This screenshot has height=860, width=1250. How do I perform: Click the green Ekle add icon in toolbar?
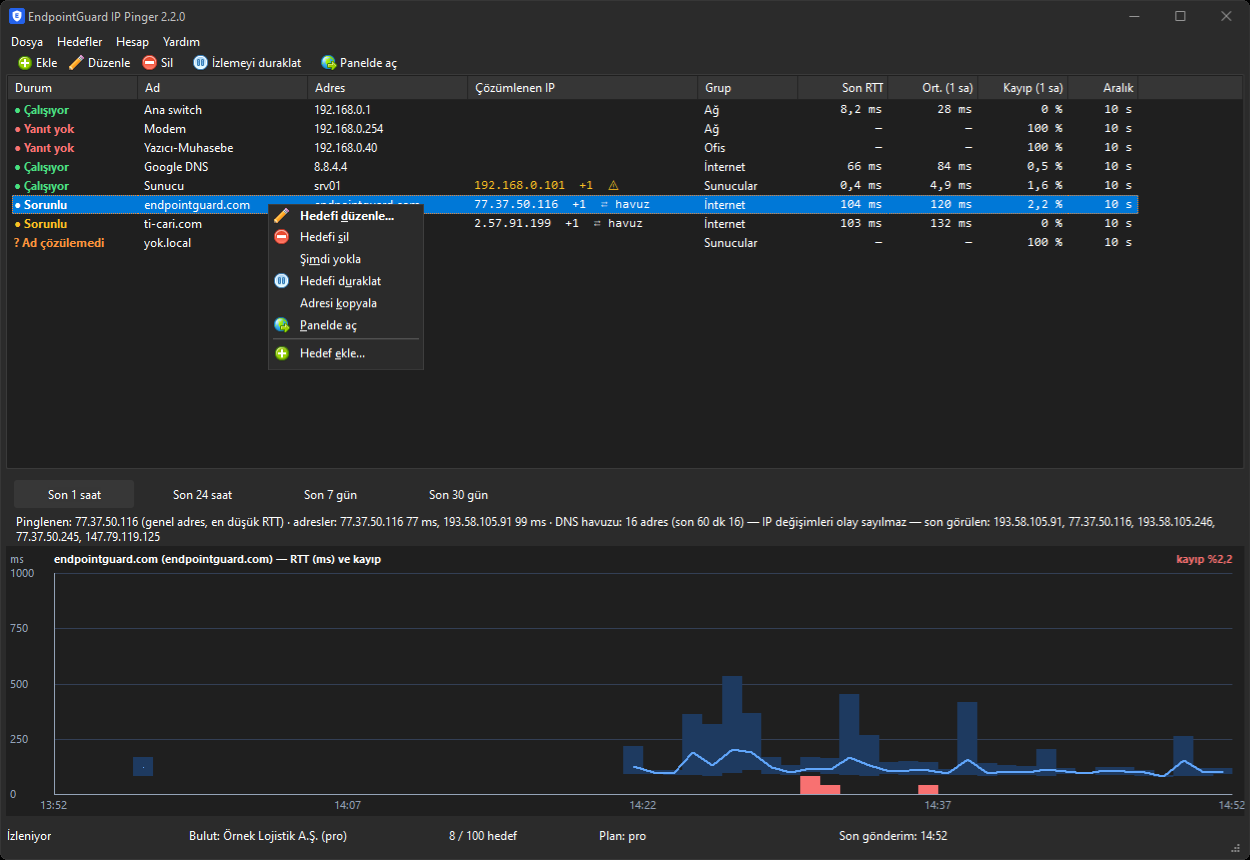25,63
